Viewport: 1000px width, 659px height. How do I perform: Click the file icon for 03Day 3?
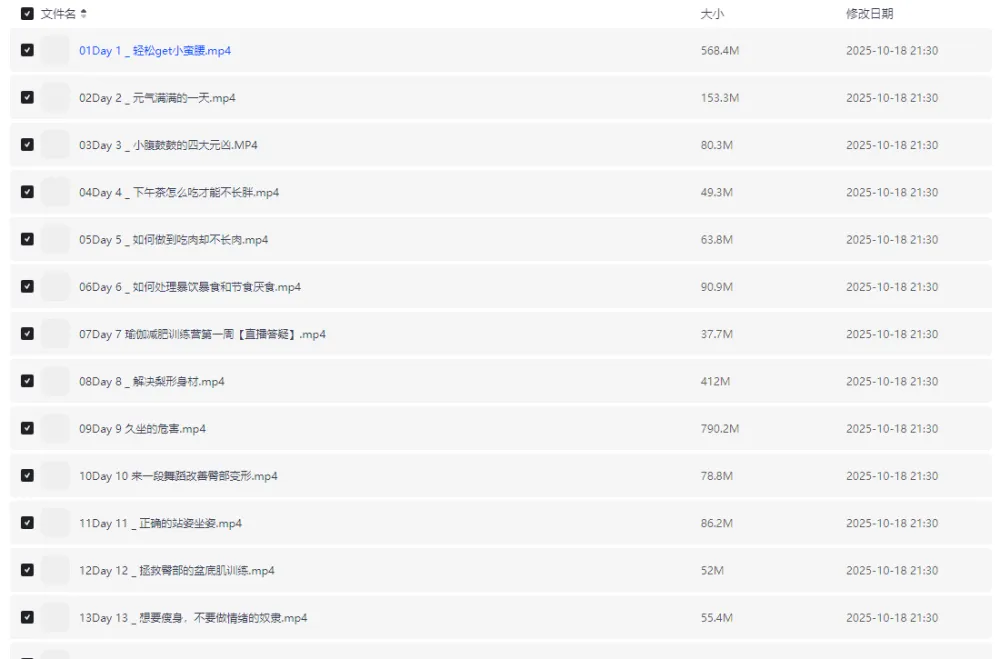tap(56, 145)
